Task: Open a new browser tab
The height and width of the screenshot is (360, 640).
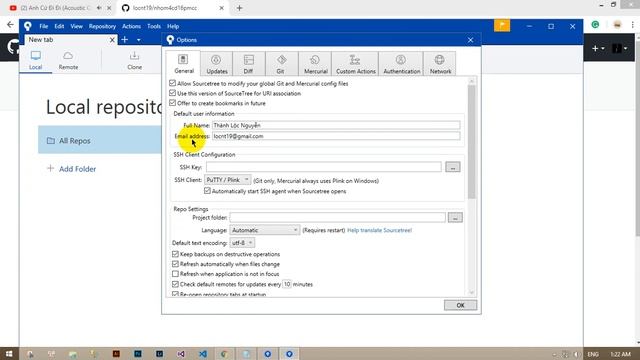Action: pyautogui.click(x=239, y=8)
